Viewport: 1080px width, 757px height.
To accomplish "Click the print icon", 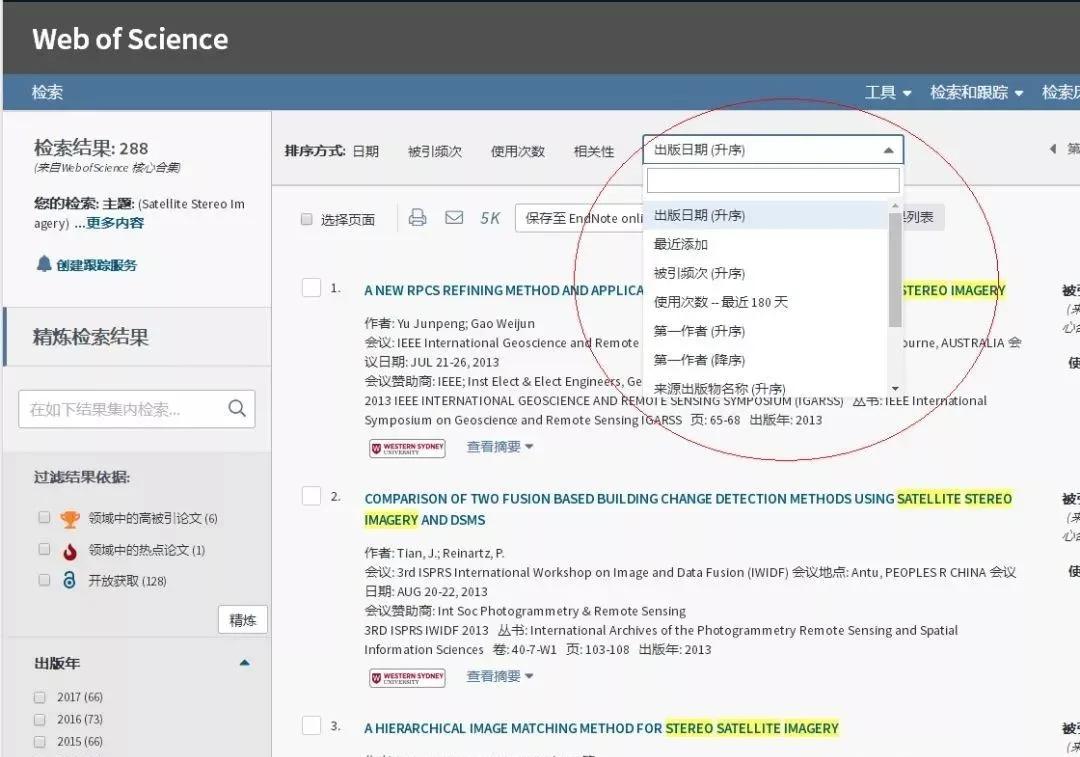I will 417,216.
